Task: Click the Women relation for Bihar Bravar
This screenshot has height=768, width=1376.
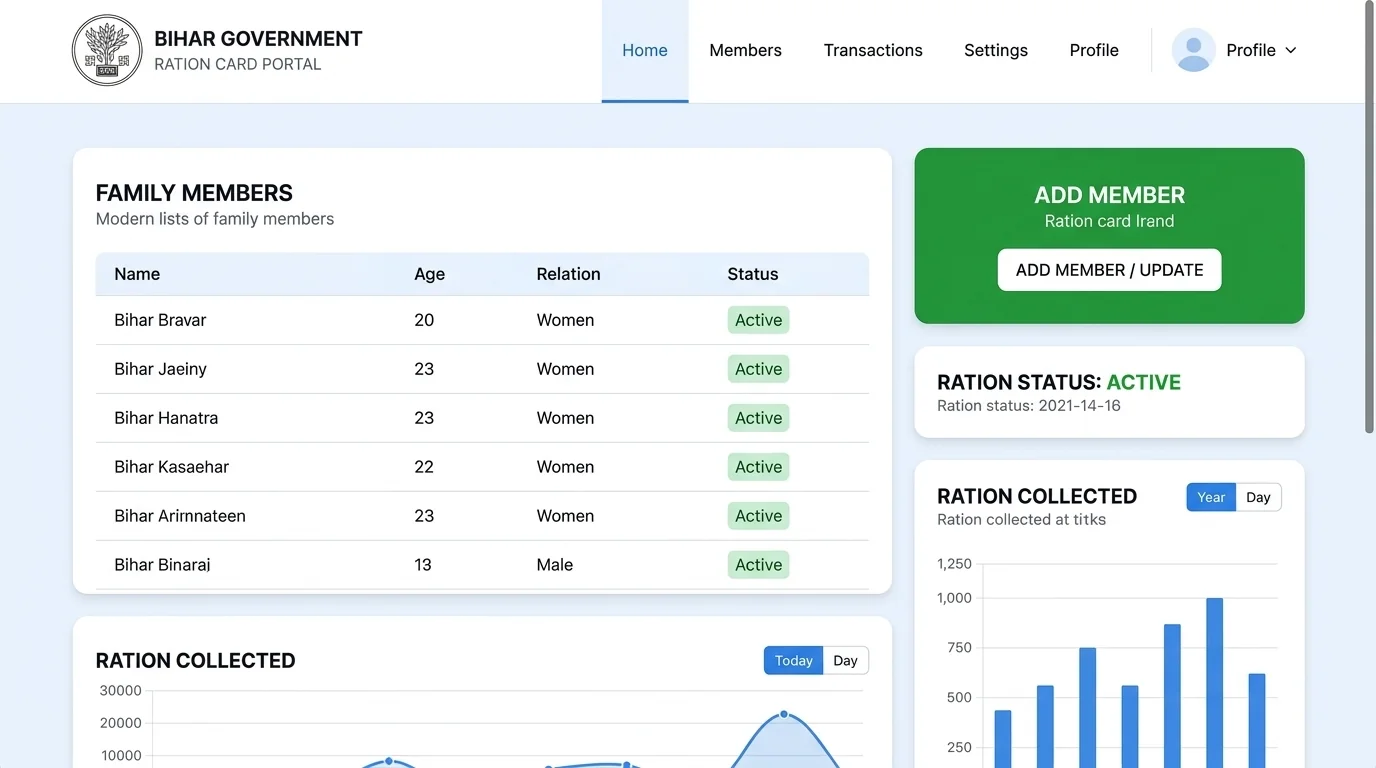Action: (565, 320)
